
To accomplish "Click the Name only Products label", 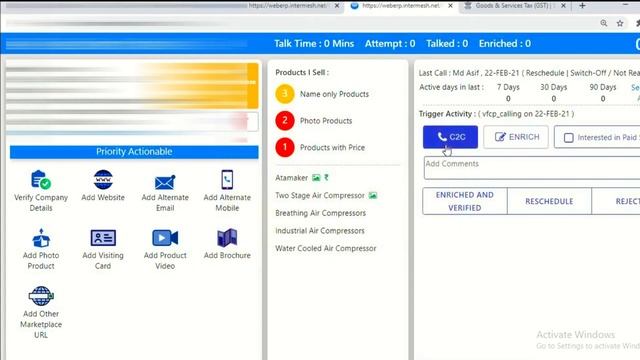I will click(x=334, y=94).
